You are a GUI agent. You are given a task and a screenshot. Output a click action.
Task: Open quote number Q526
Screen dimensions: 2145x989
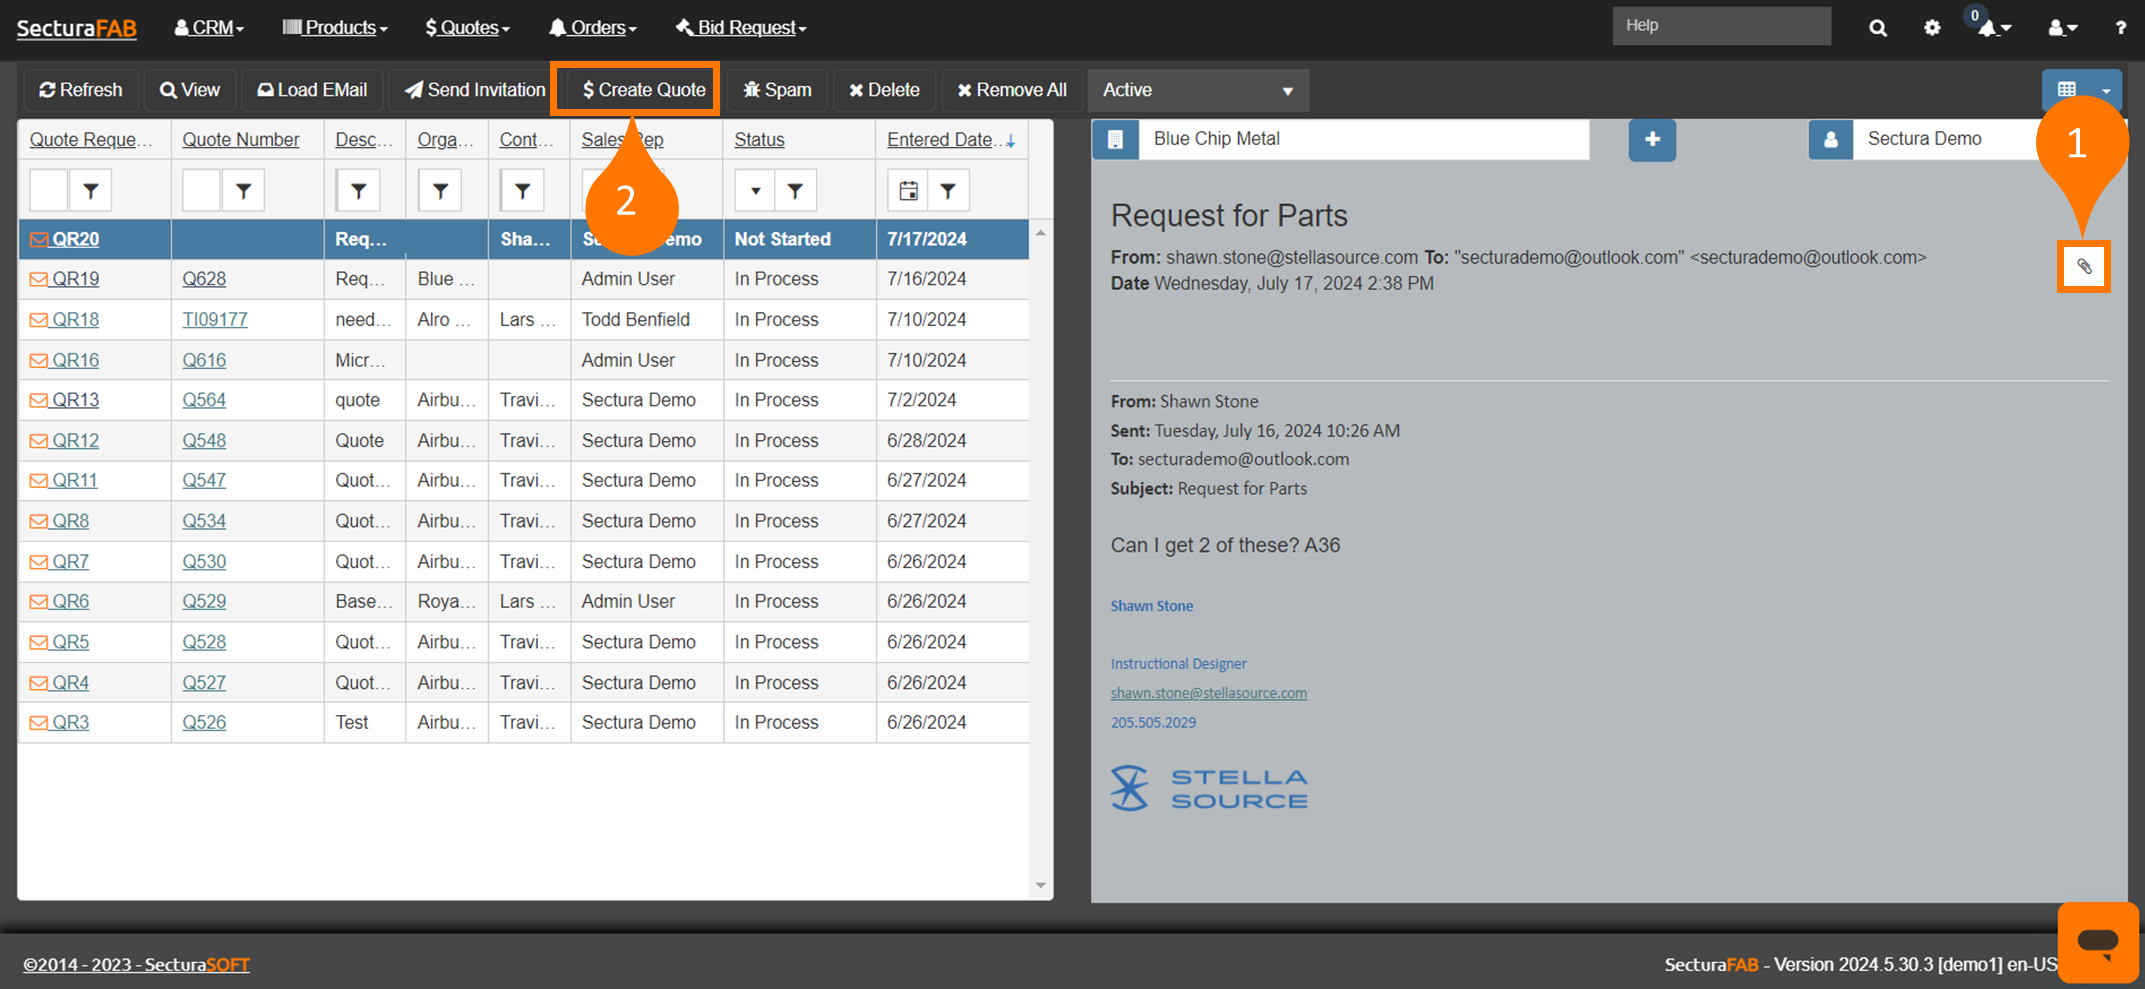[x=204, y=722]
